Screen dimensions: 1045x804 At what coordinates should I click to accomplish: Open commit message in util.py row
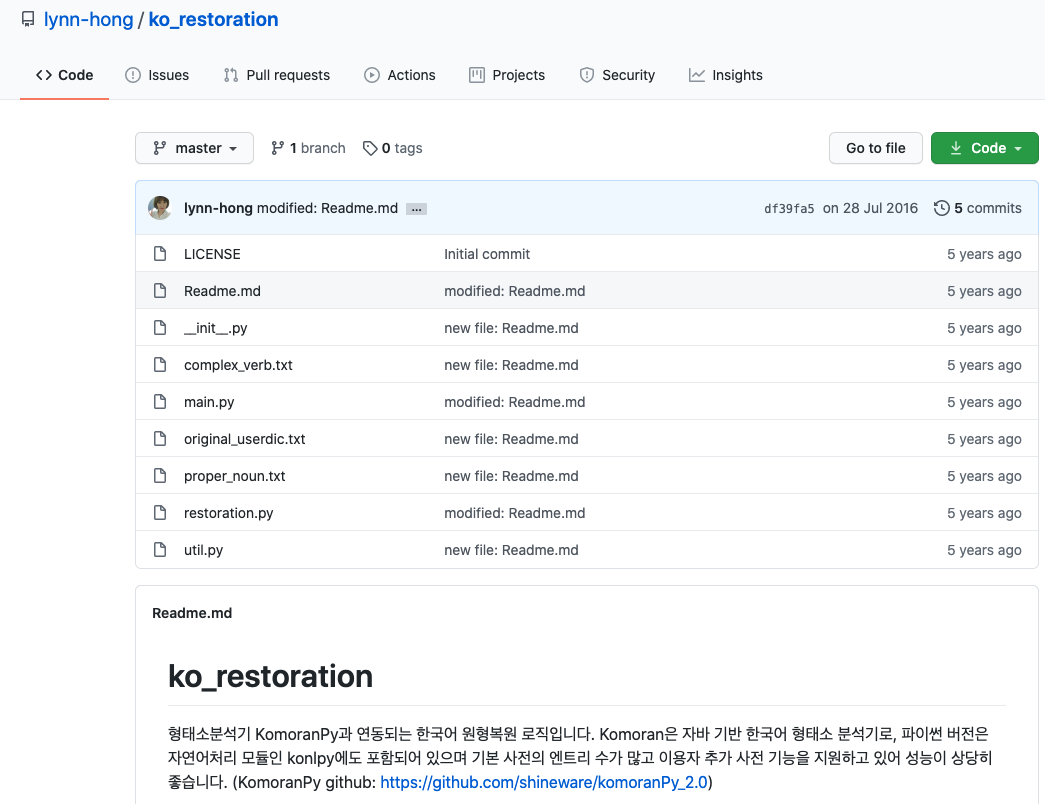coord(511,550)
